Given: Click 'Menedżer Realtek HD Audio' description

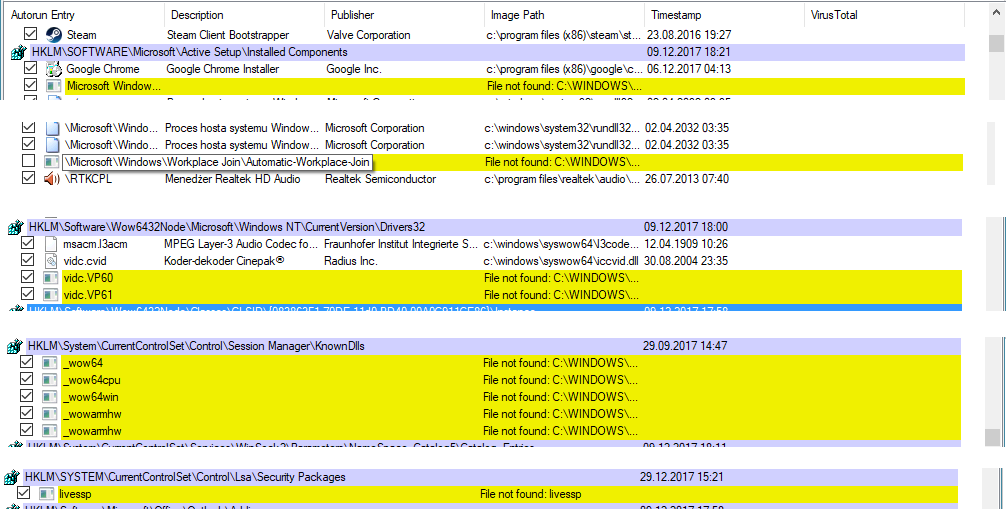Looking at the screenshot, I should click(x=232, y=179).
